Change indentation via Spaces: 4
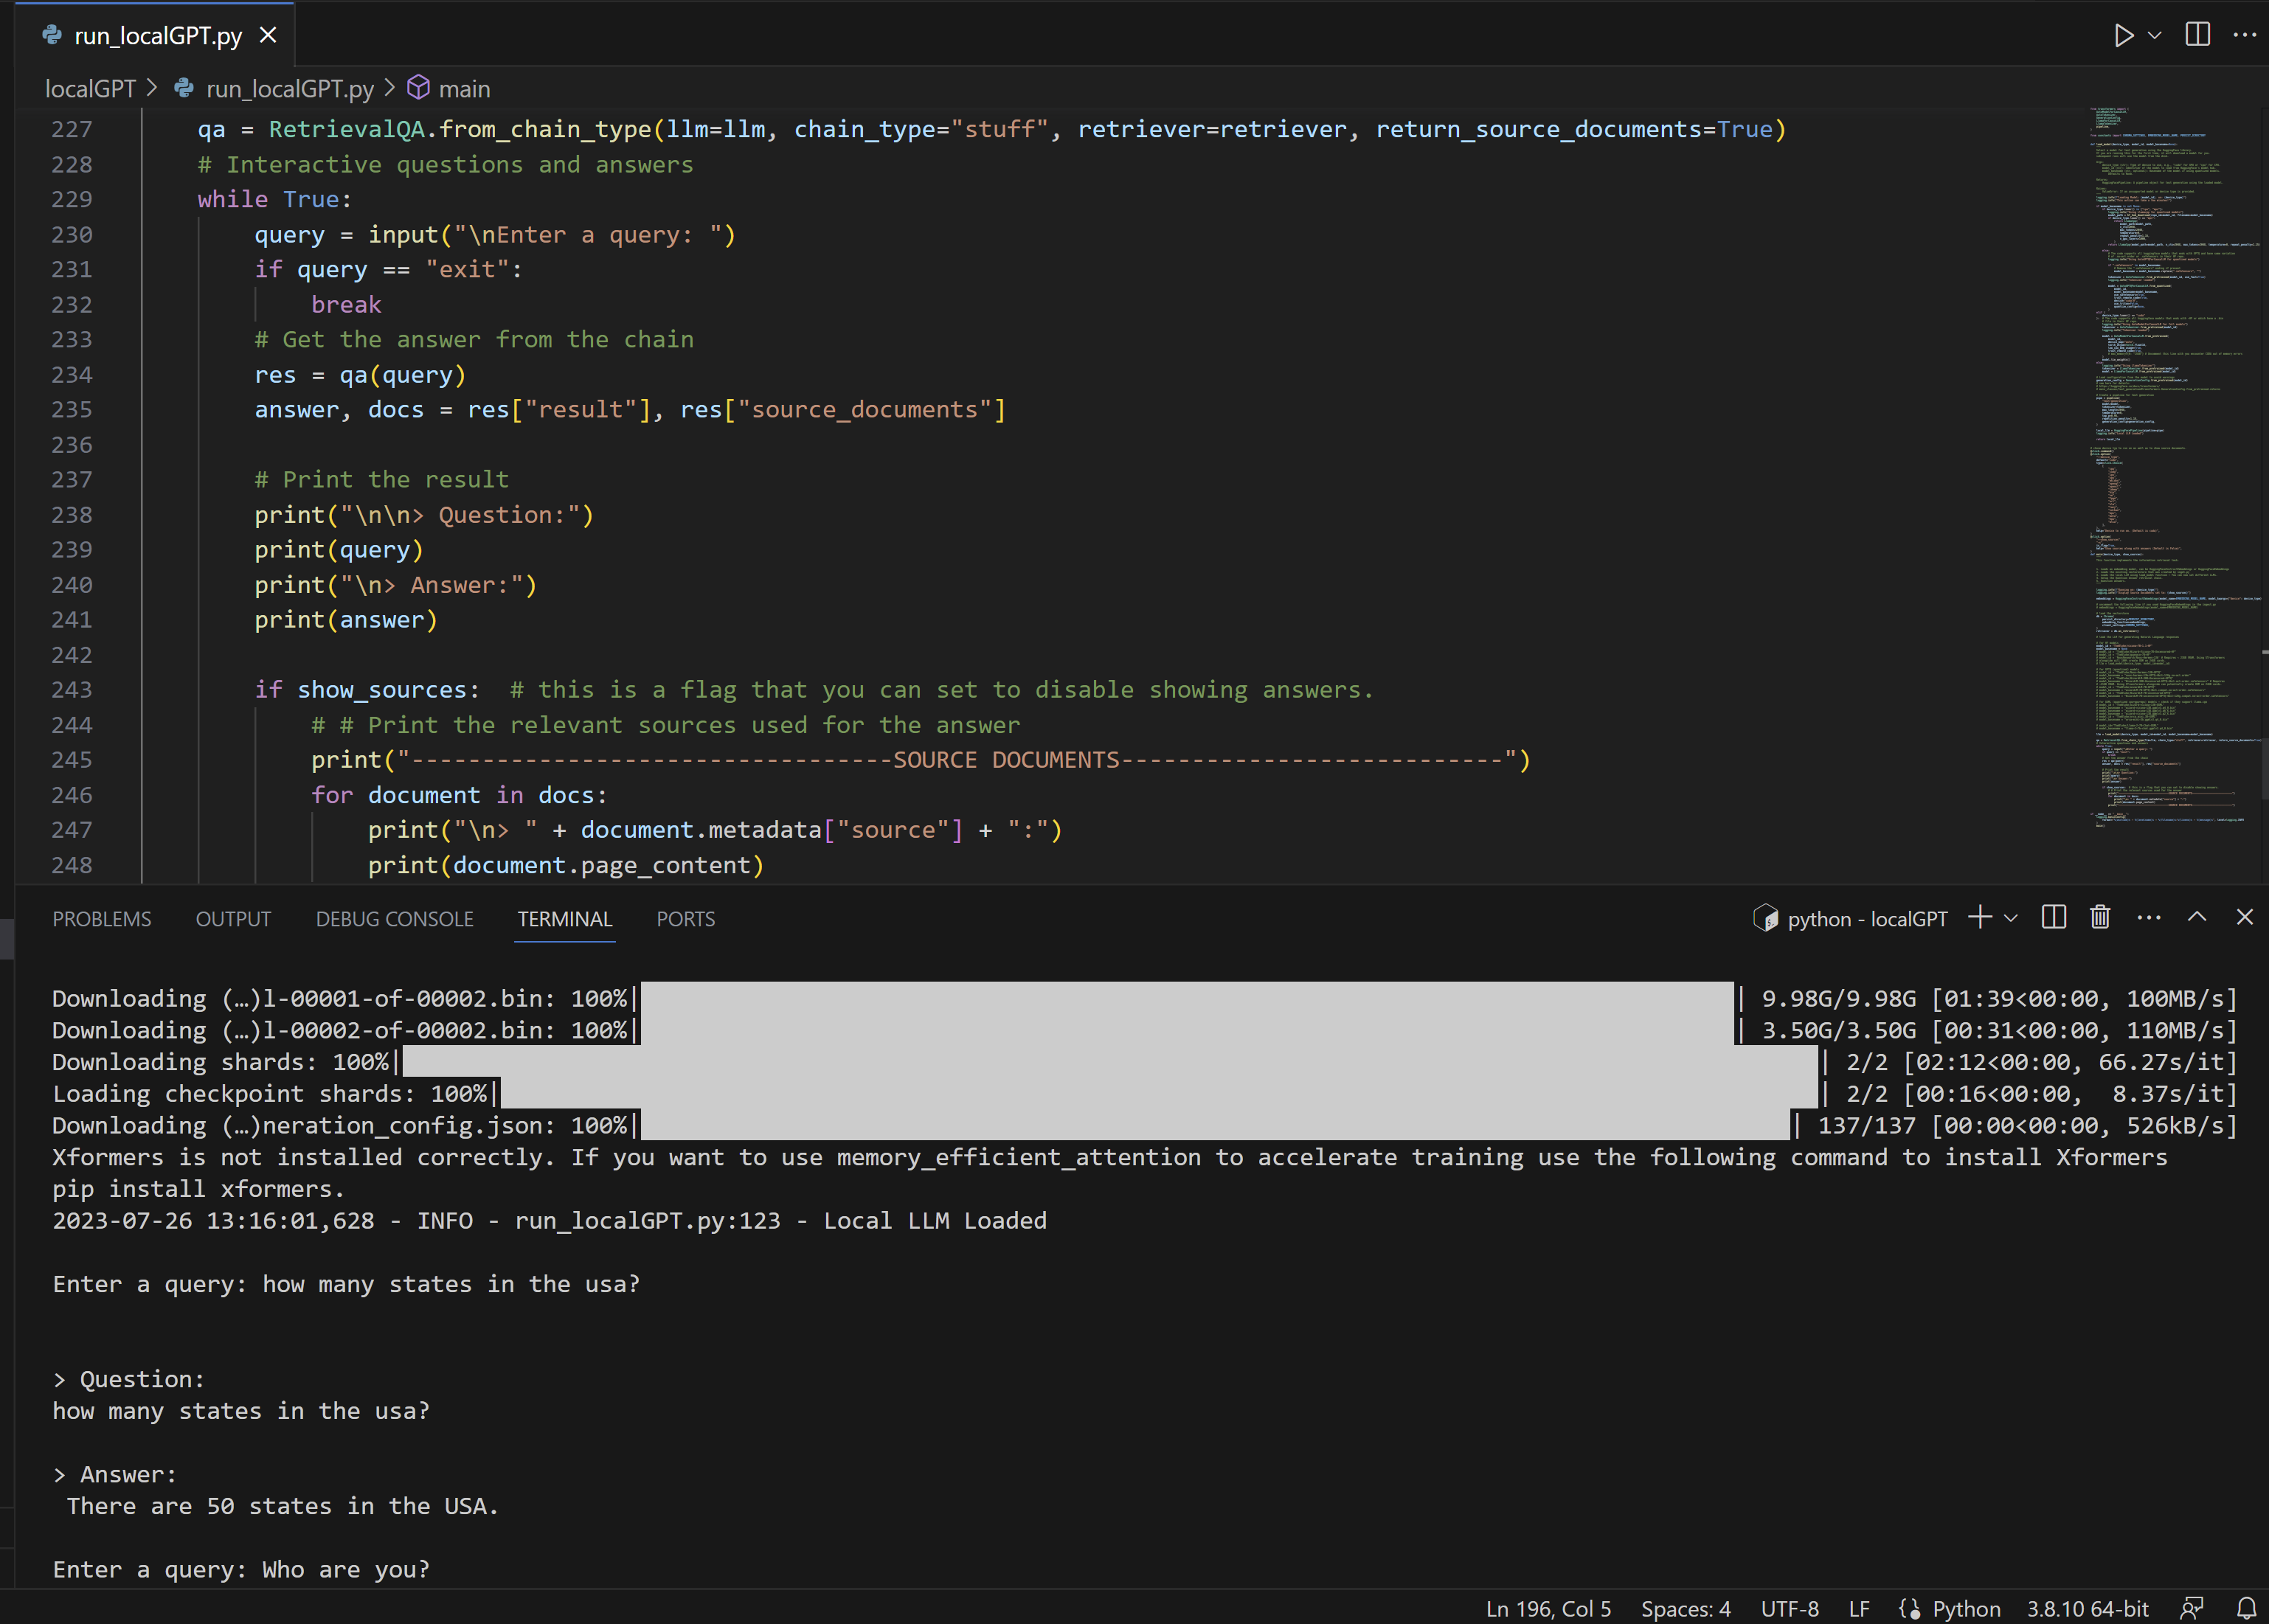The height and width of the screenshot is (1624, 2269). coord(1685,1608)
